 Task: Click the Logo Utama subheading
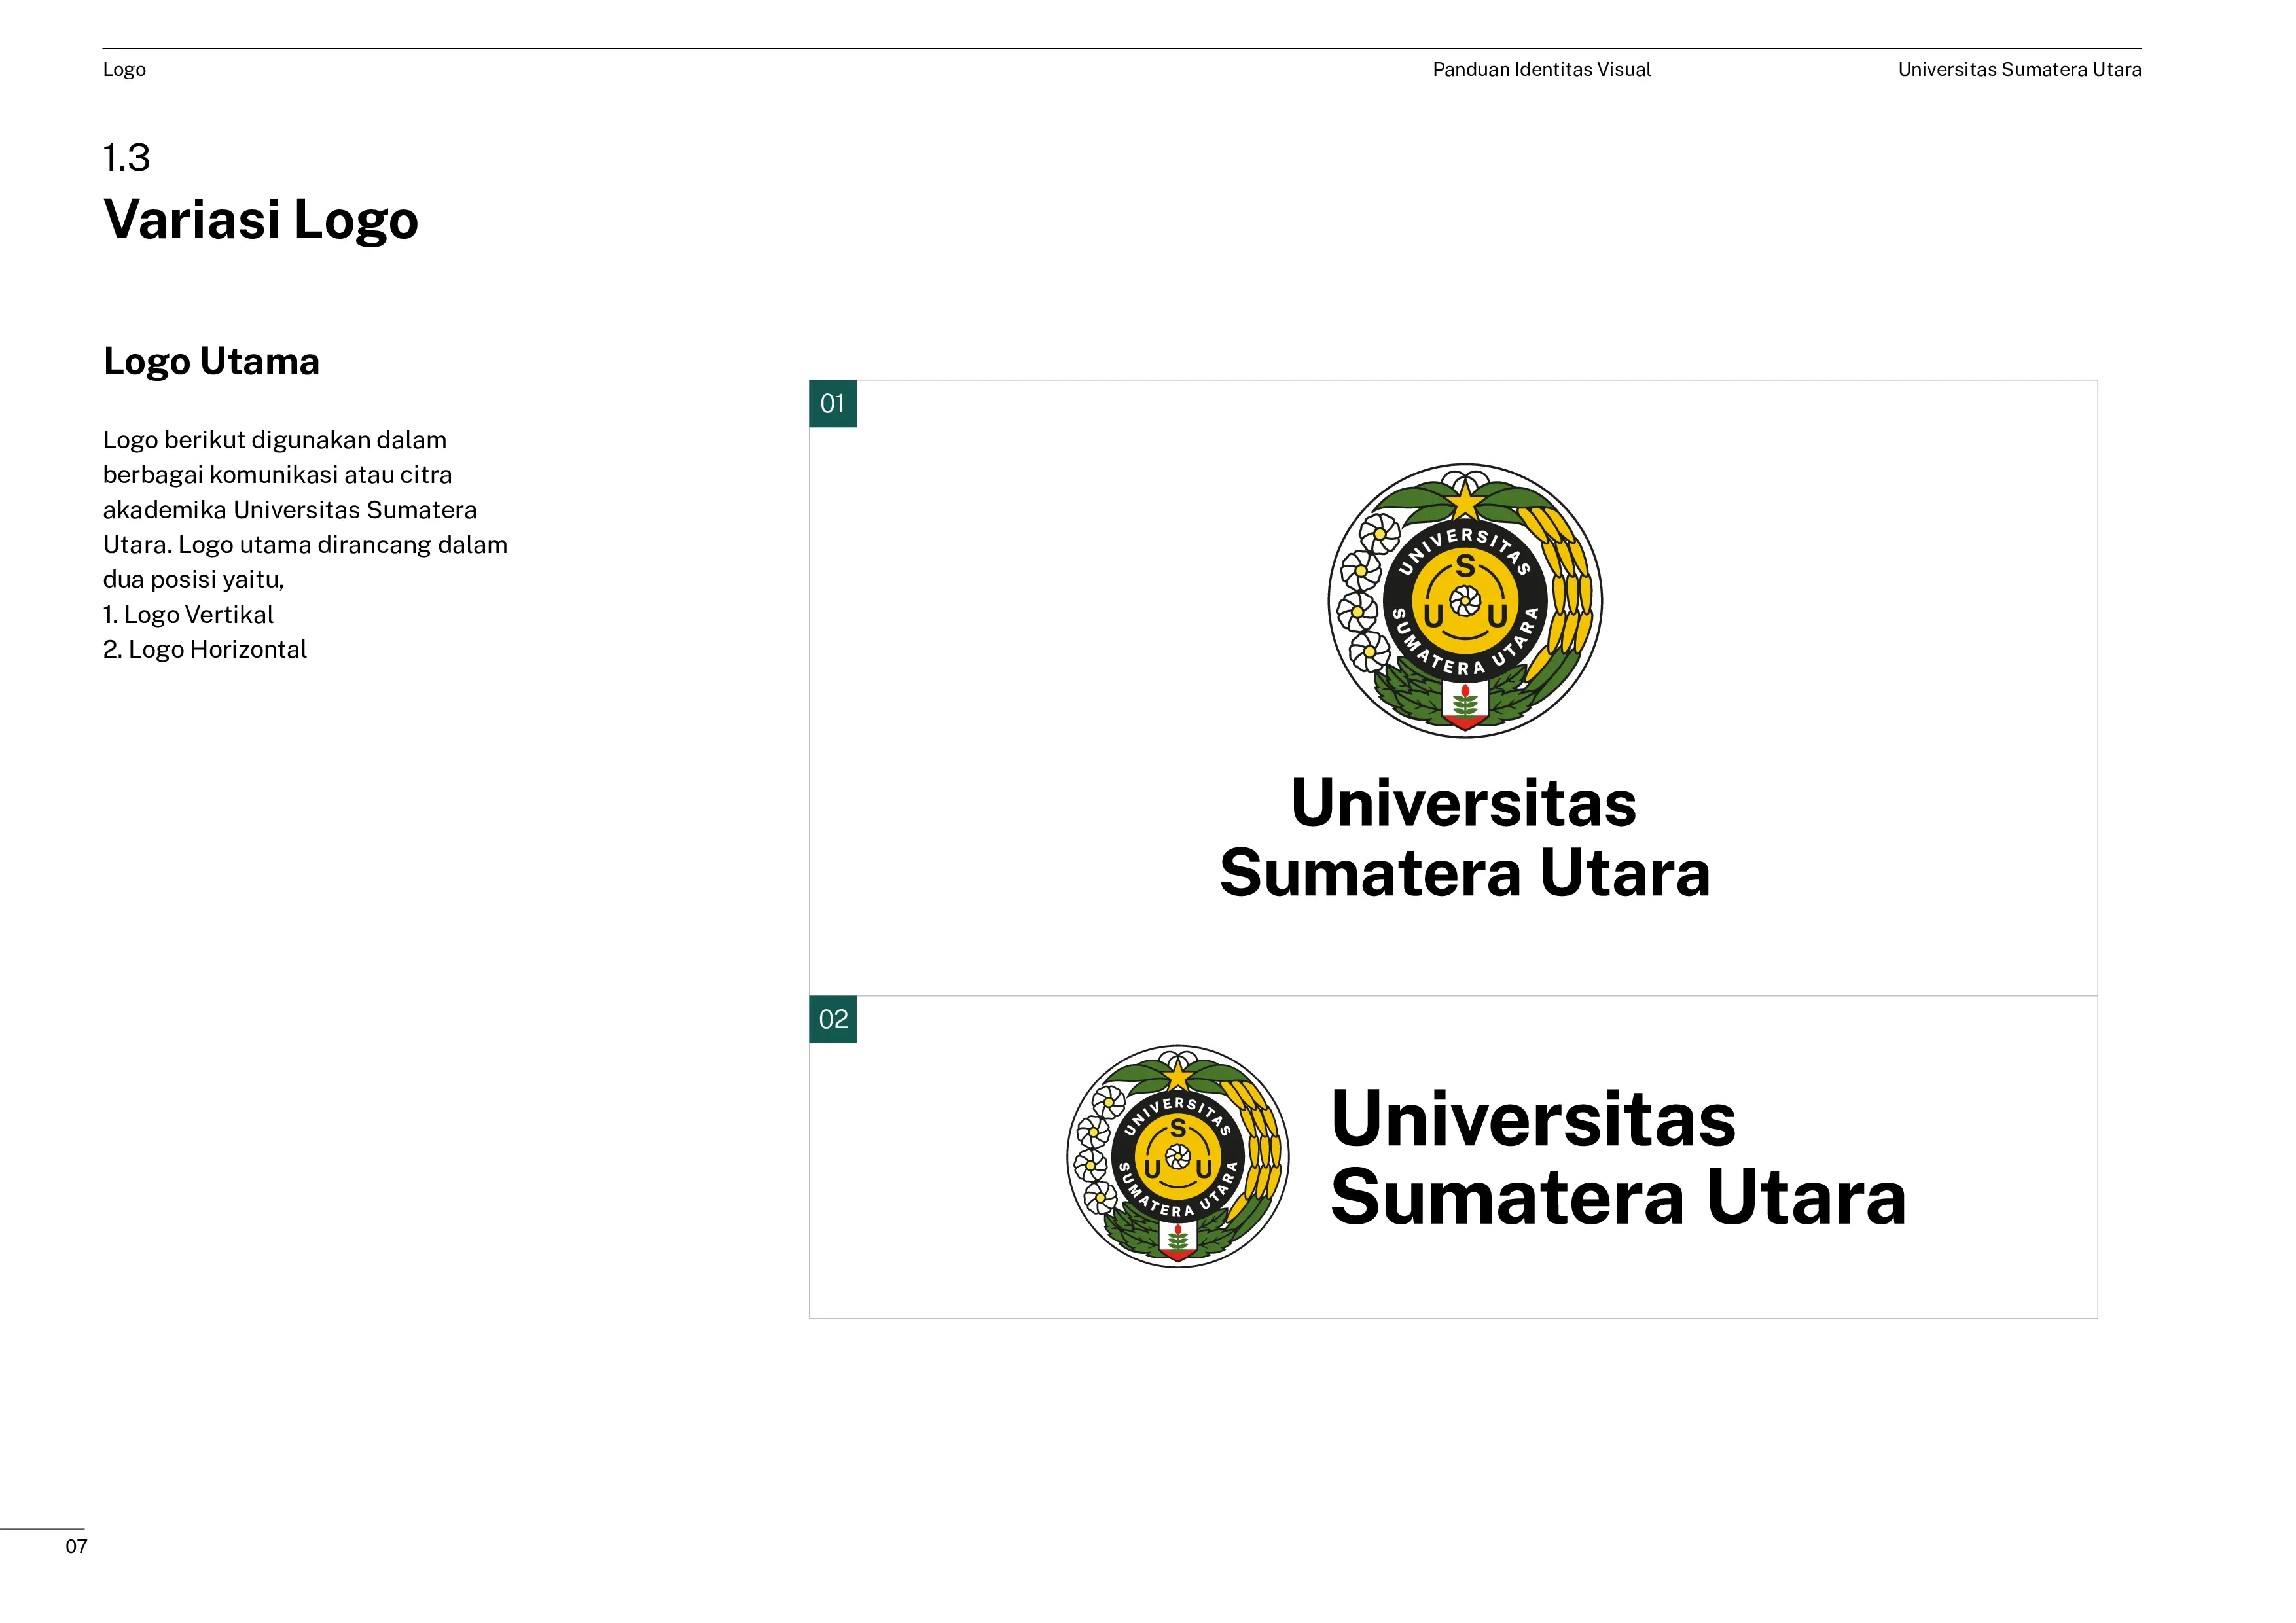[x=211, y=361]
